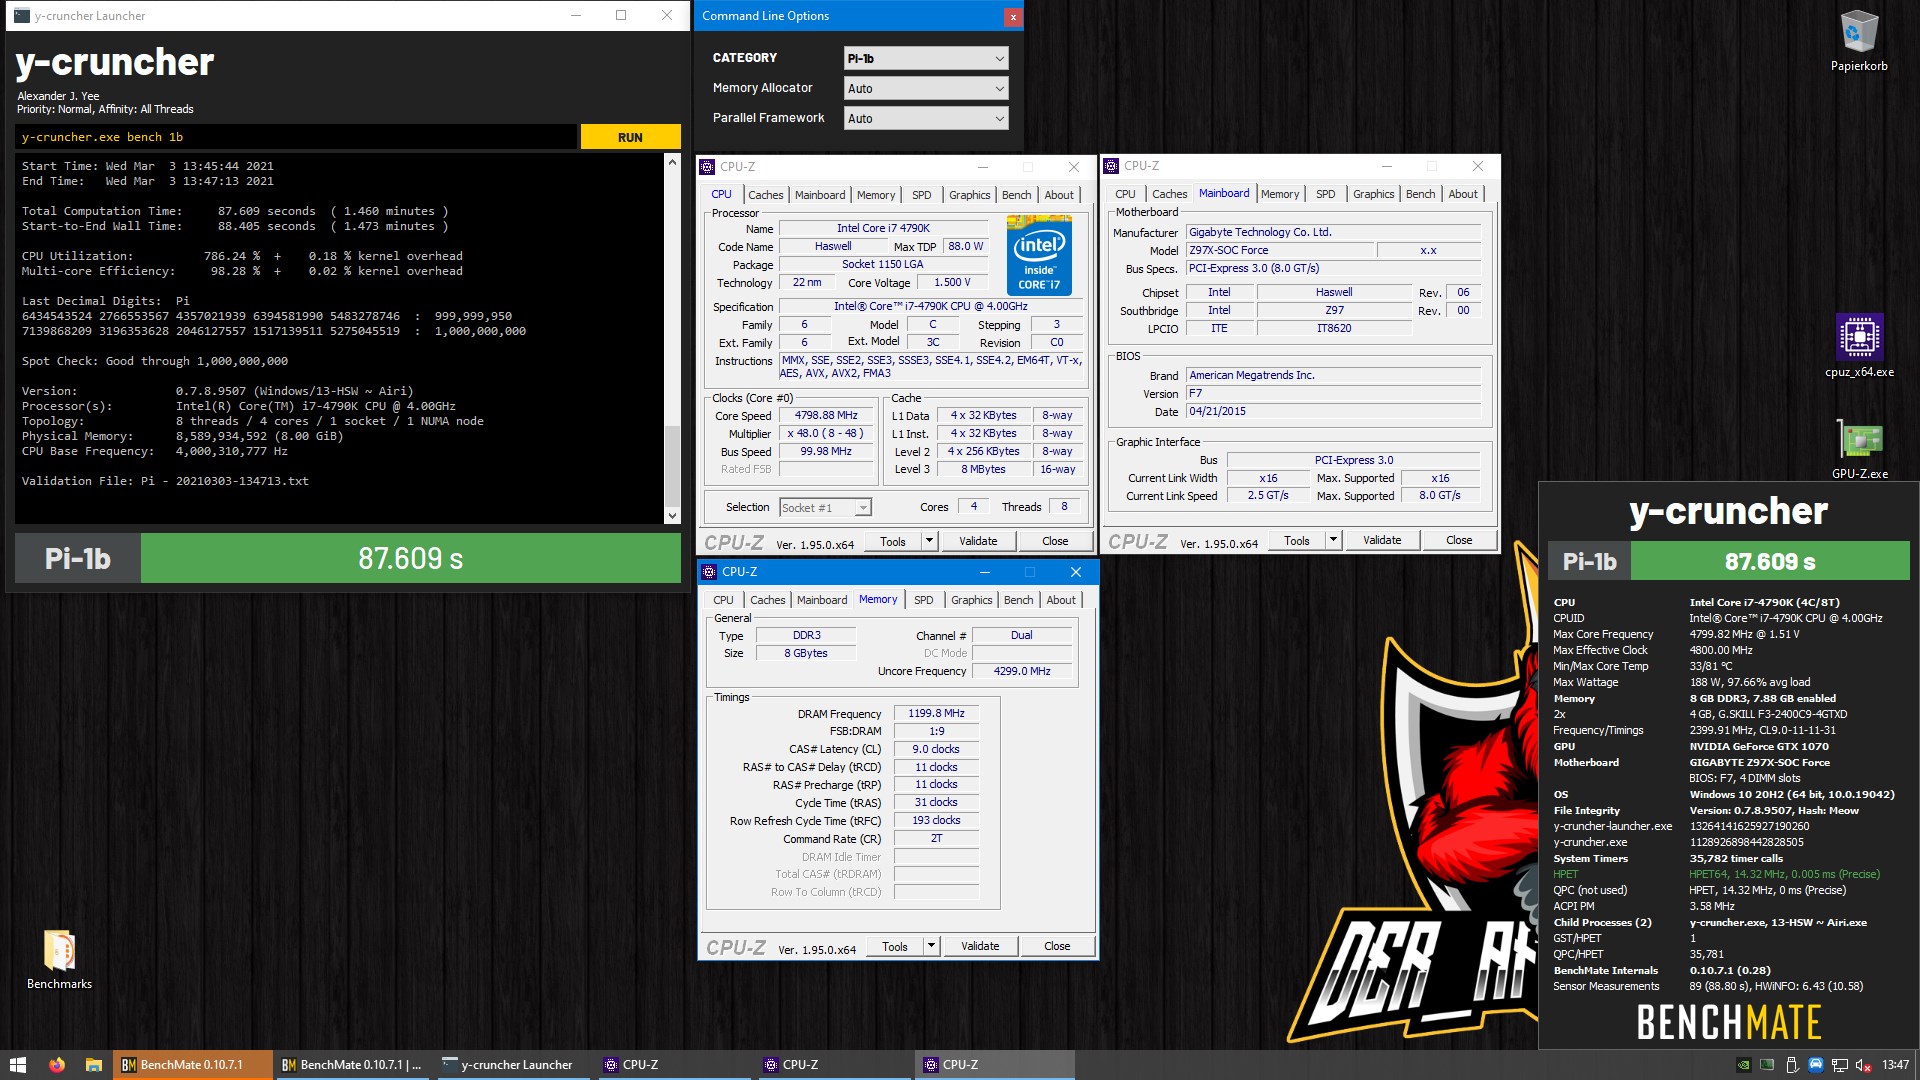1920x1080 pixels.
Task: Open the Socket #1 selection dropdown
Action: tap(825, 508)
